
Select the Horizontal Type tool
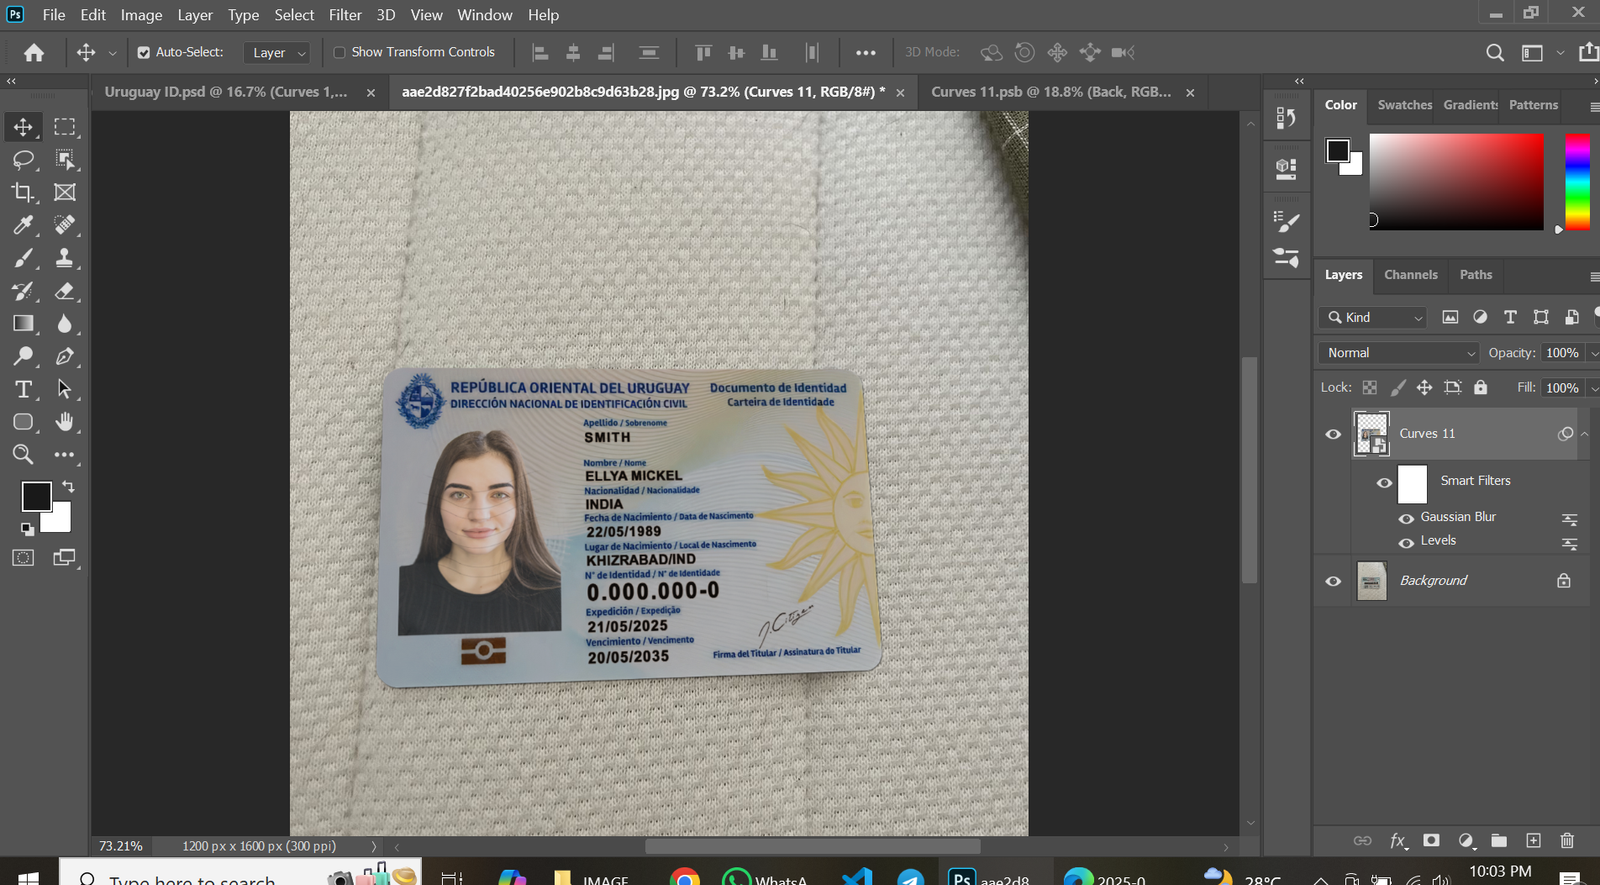[x=23, y=389]
